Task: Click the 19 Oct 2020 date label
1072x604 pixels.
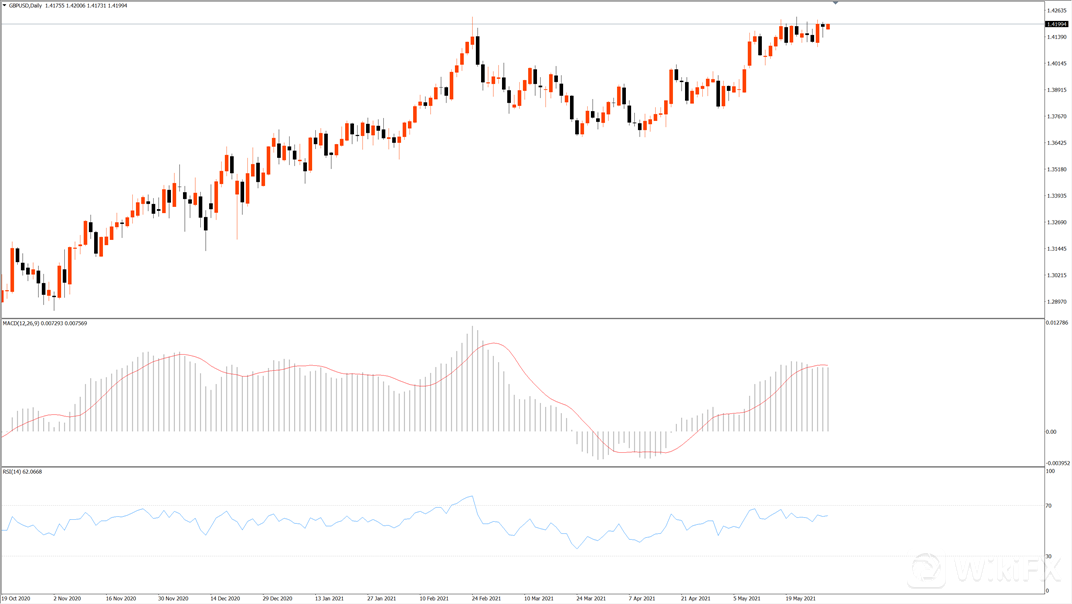Action: 16,598
